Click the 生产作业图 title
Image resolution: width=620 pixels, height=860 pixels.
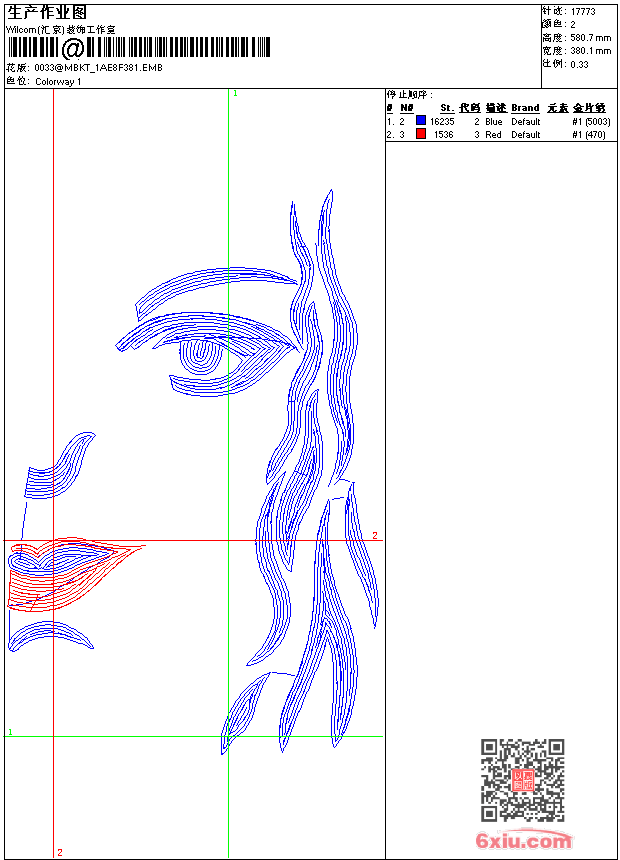coord(47,12)
